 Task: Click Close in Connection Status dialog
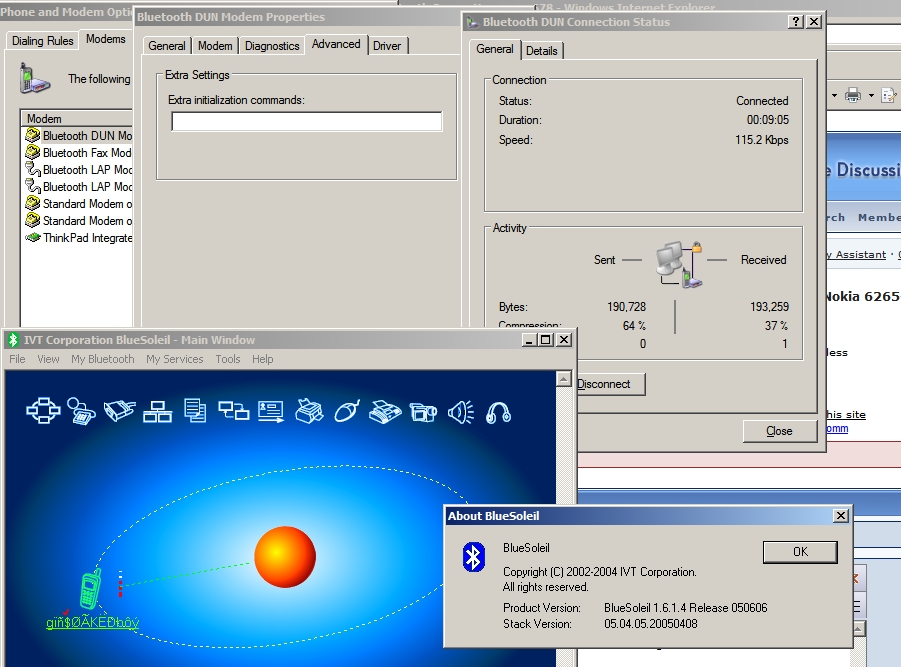pos(780,431)
